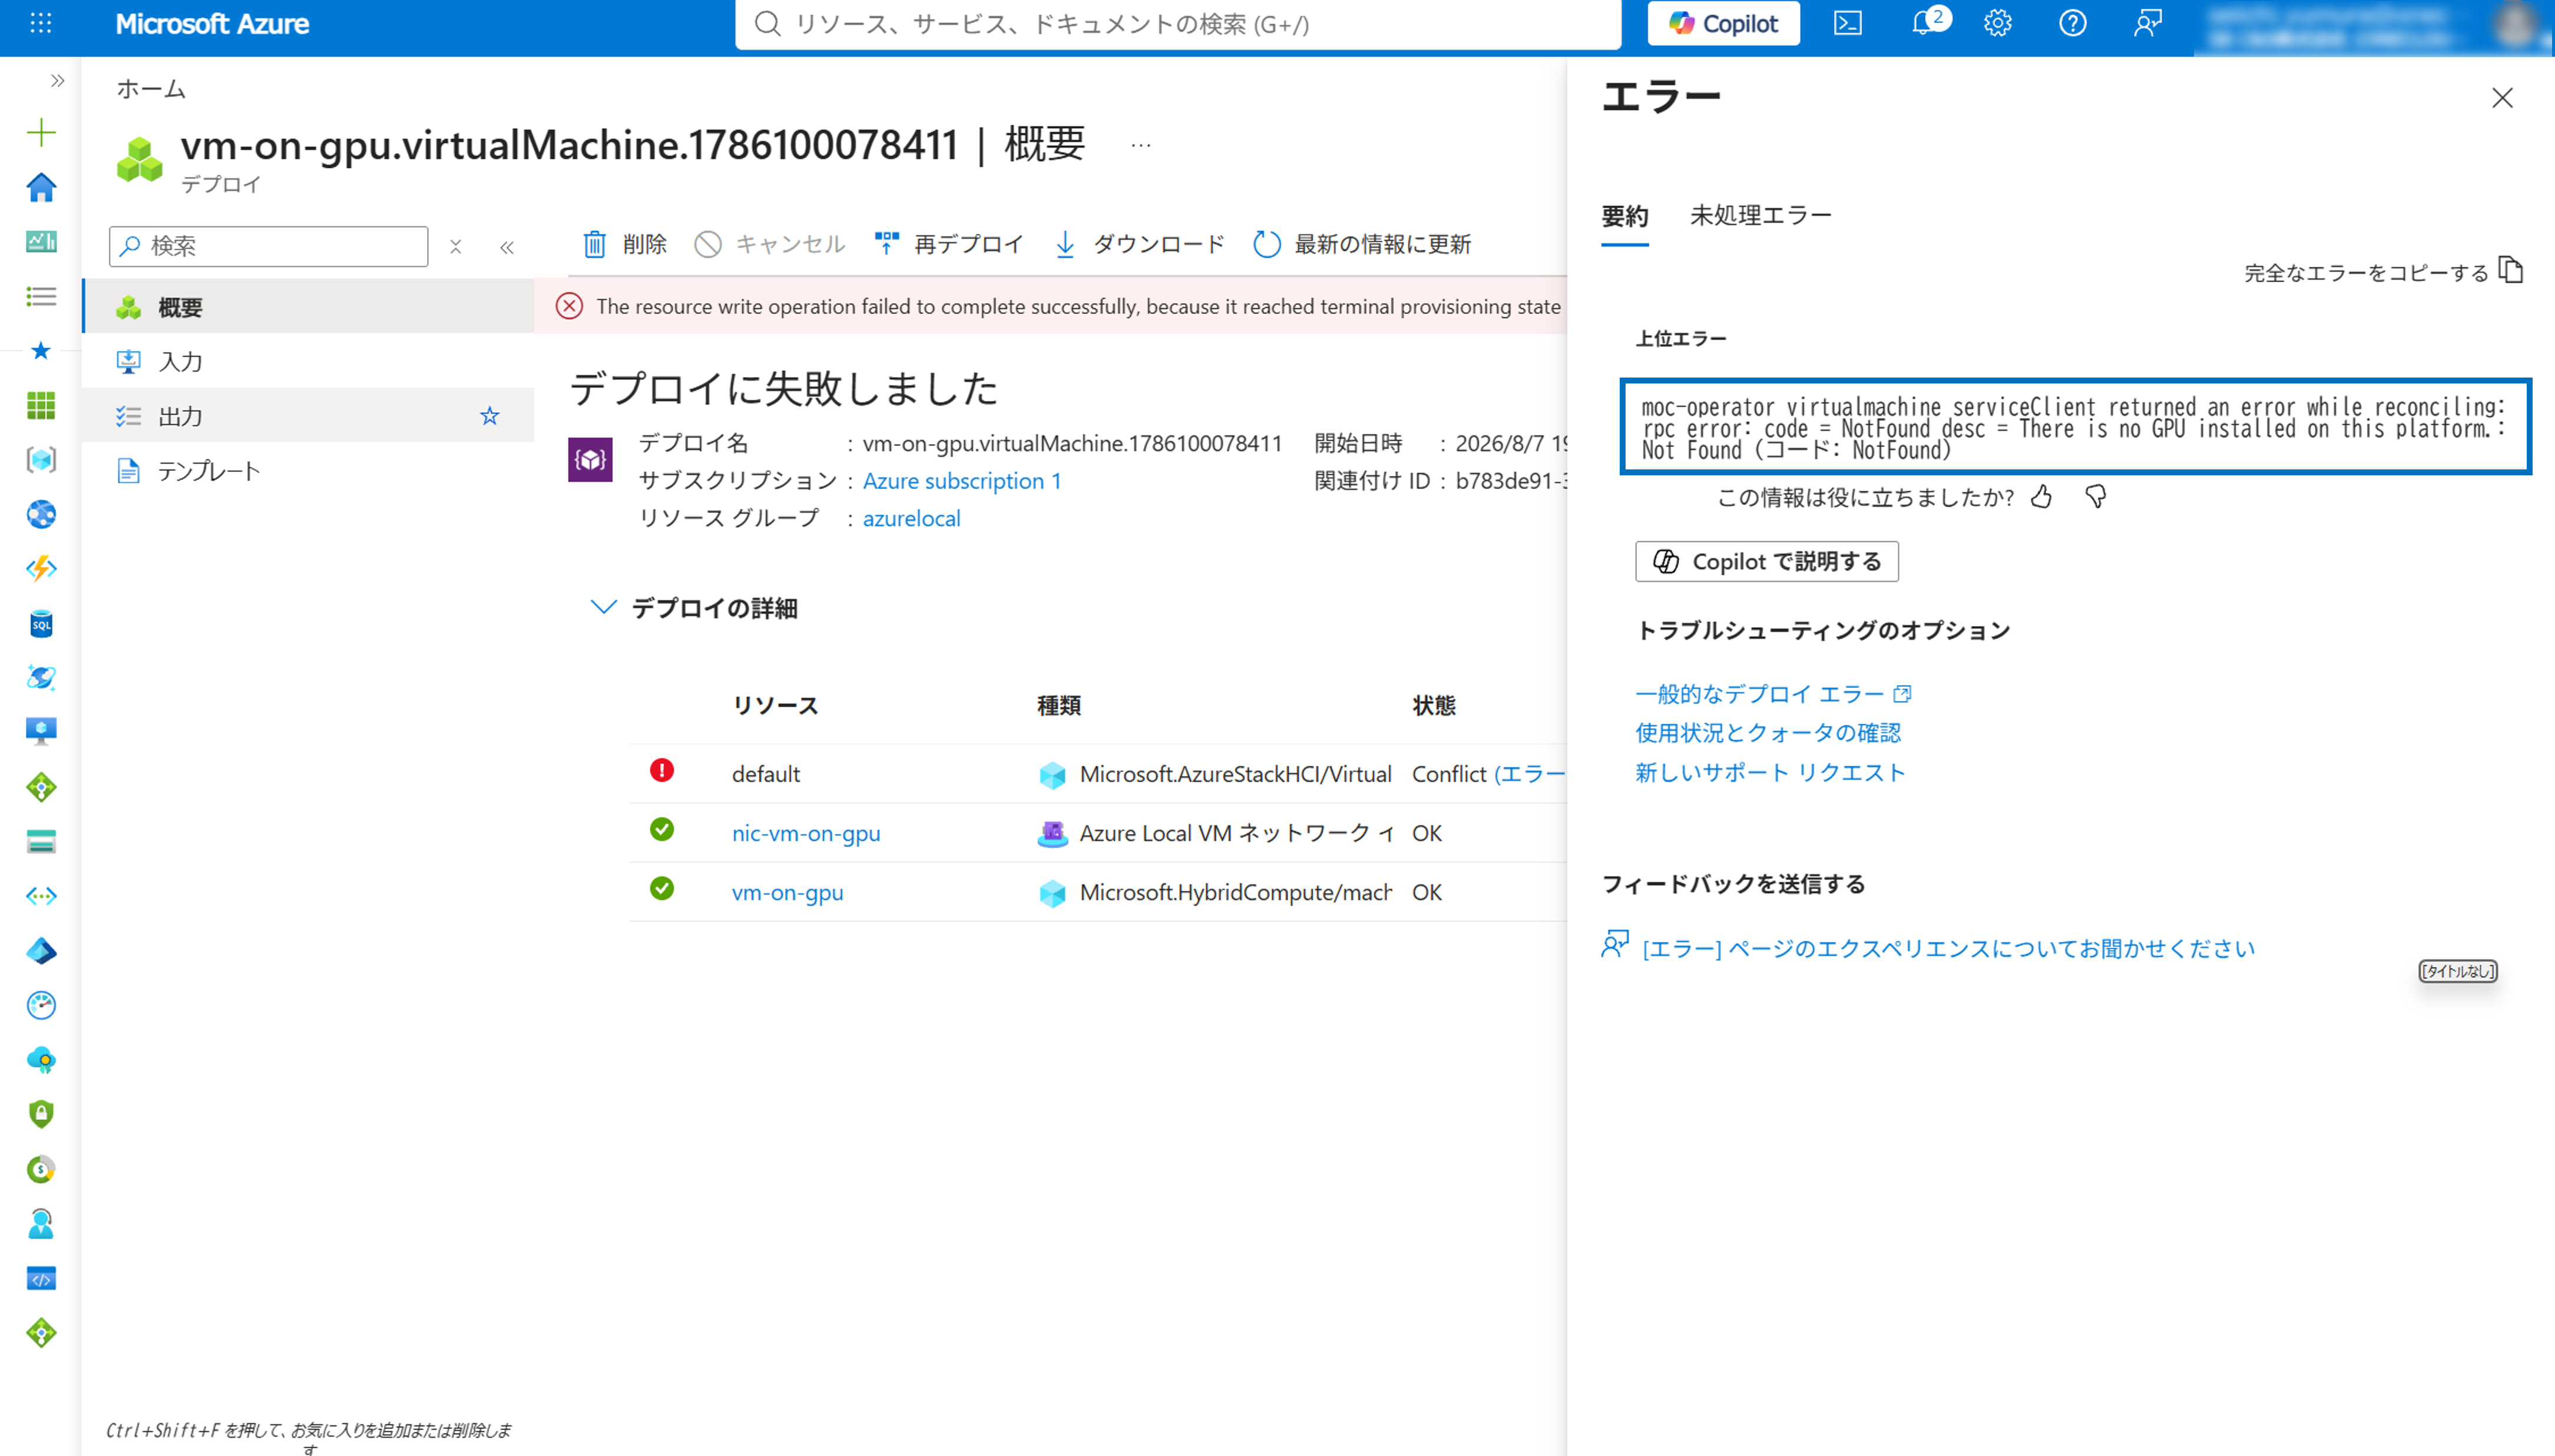Open the vm-on-gpu resource link

tap(787, 892)
